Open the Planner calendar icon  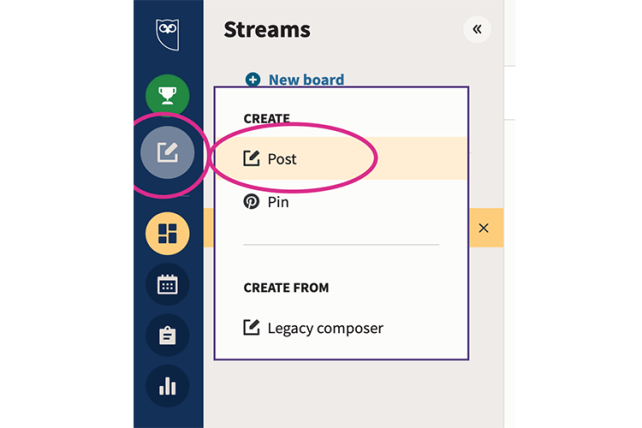[167, 285]
